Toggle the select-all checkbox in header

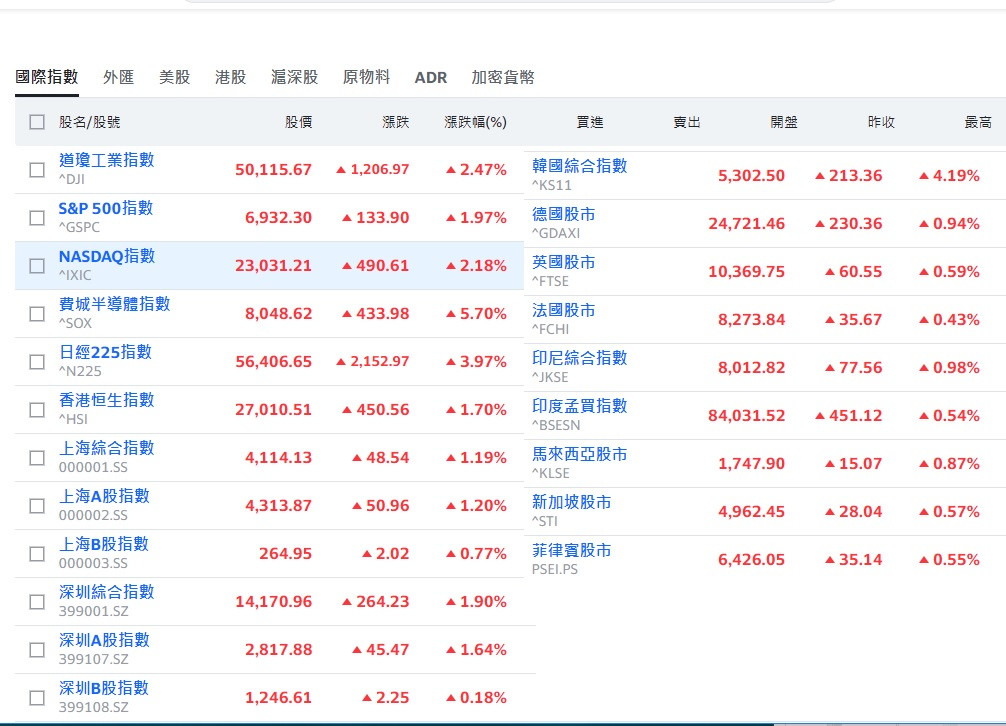click(x=37, y=122)
